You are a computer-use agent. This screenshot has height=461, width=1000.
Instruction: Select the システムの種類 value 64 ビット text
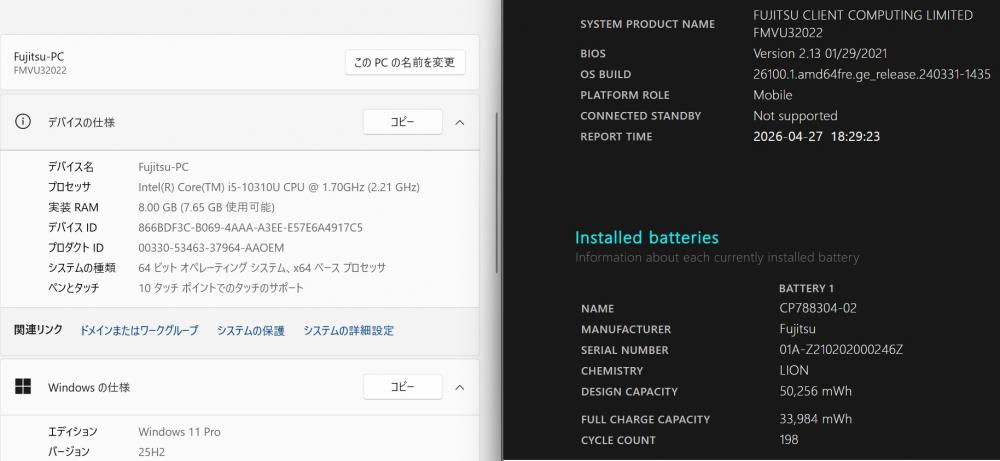(x=262, y=268)
